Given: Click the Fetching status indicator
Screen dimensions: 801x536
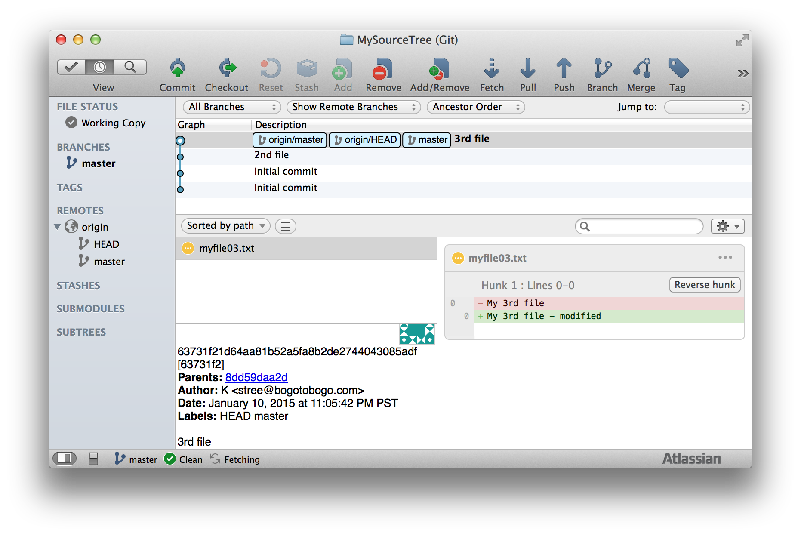Looking at the screenshot, I should 234,459.
